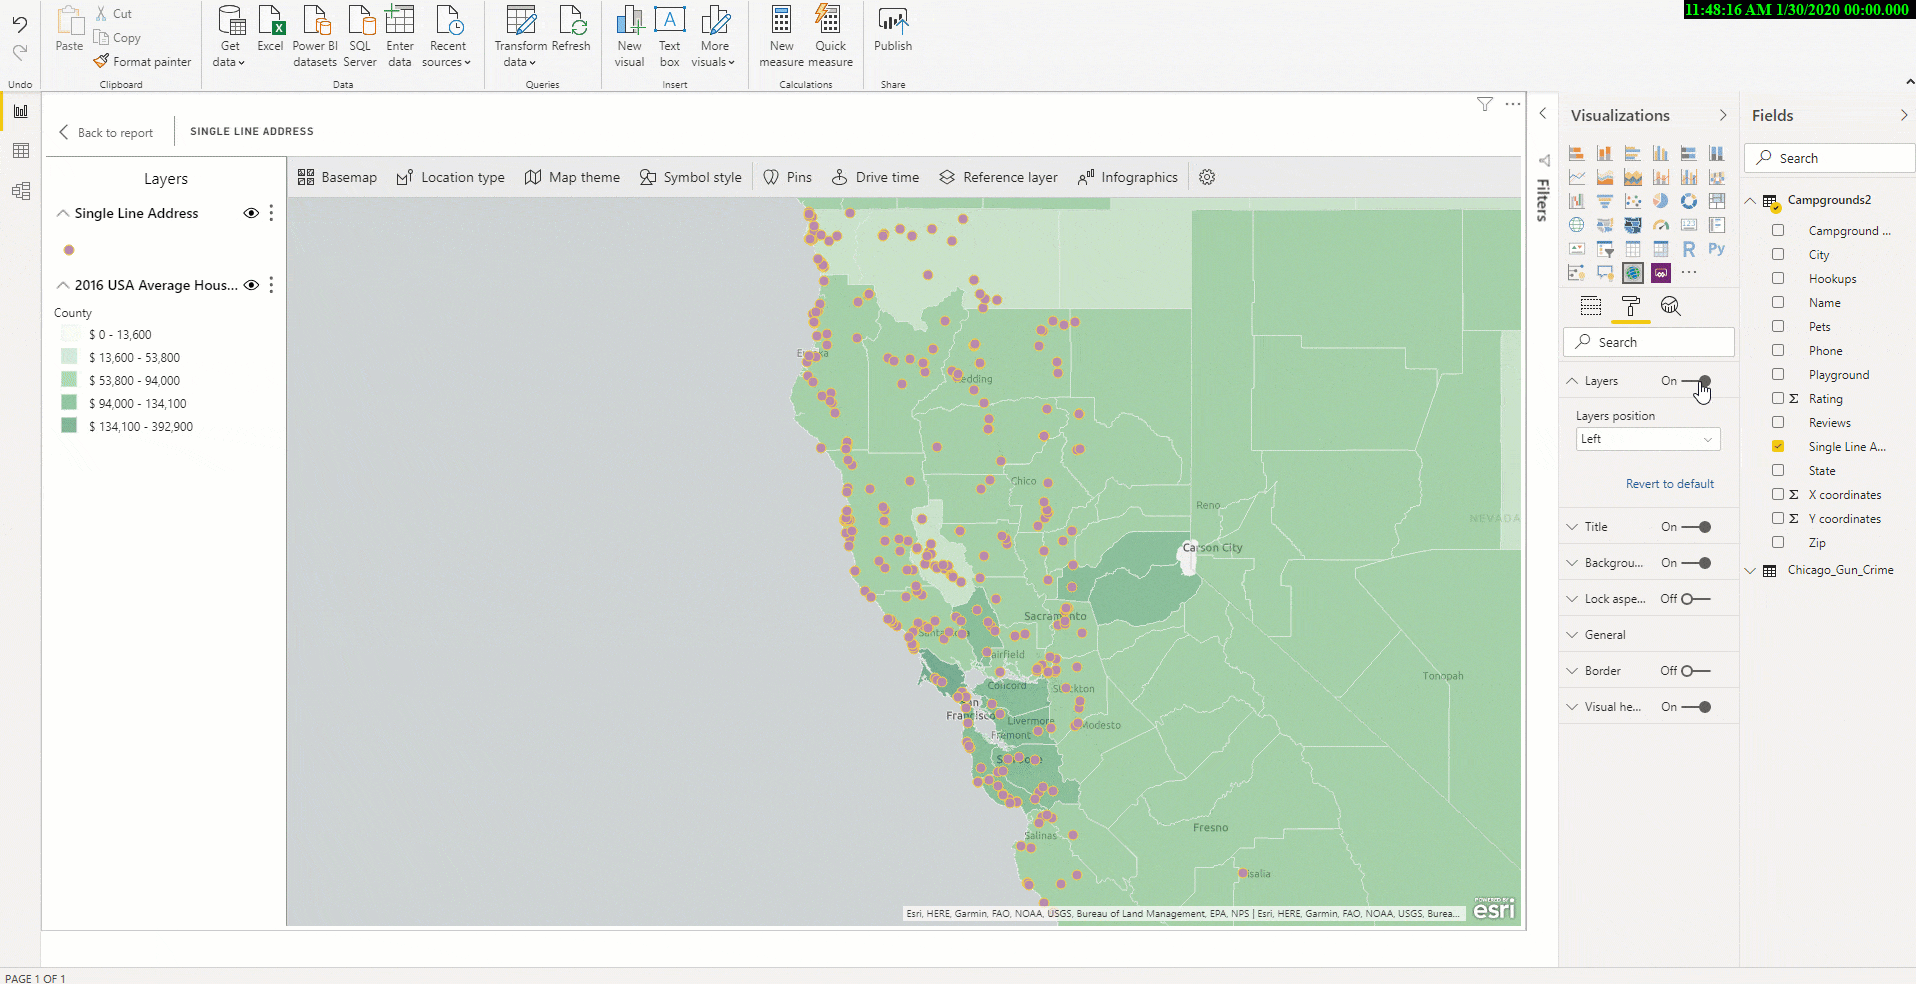Click the visual filter icon
This screenshot has height=984, width=1916.
pos(1485,104)
